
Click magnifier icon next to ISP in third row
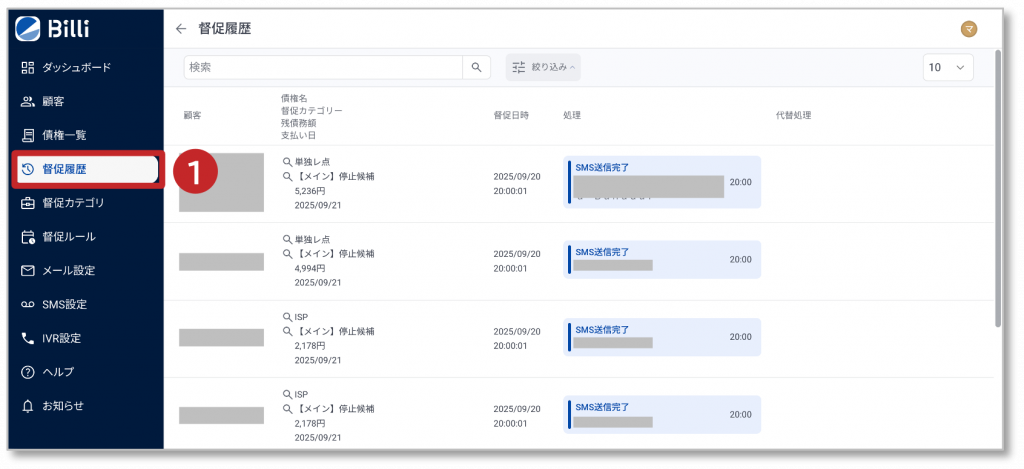click(x=287, y=317)
